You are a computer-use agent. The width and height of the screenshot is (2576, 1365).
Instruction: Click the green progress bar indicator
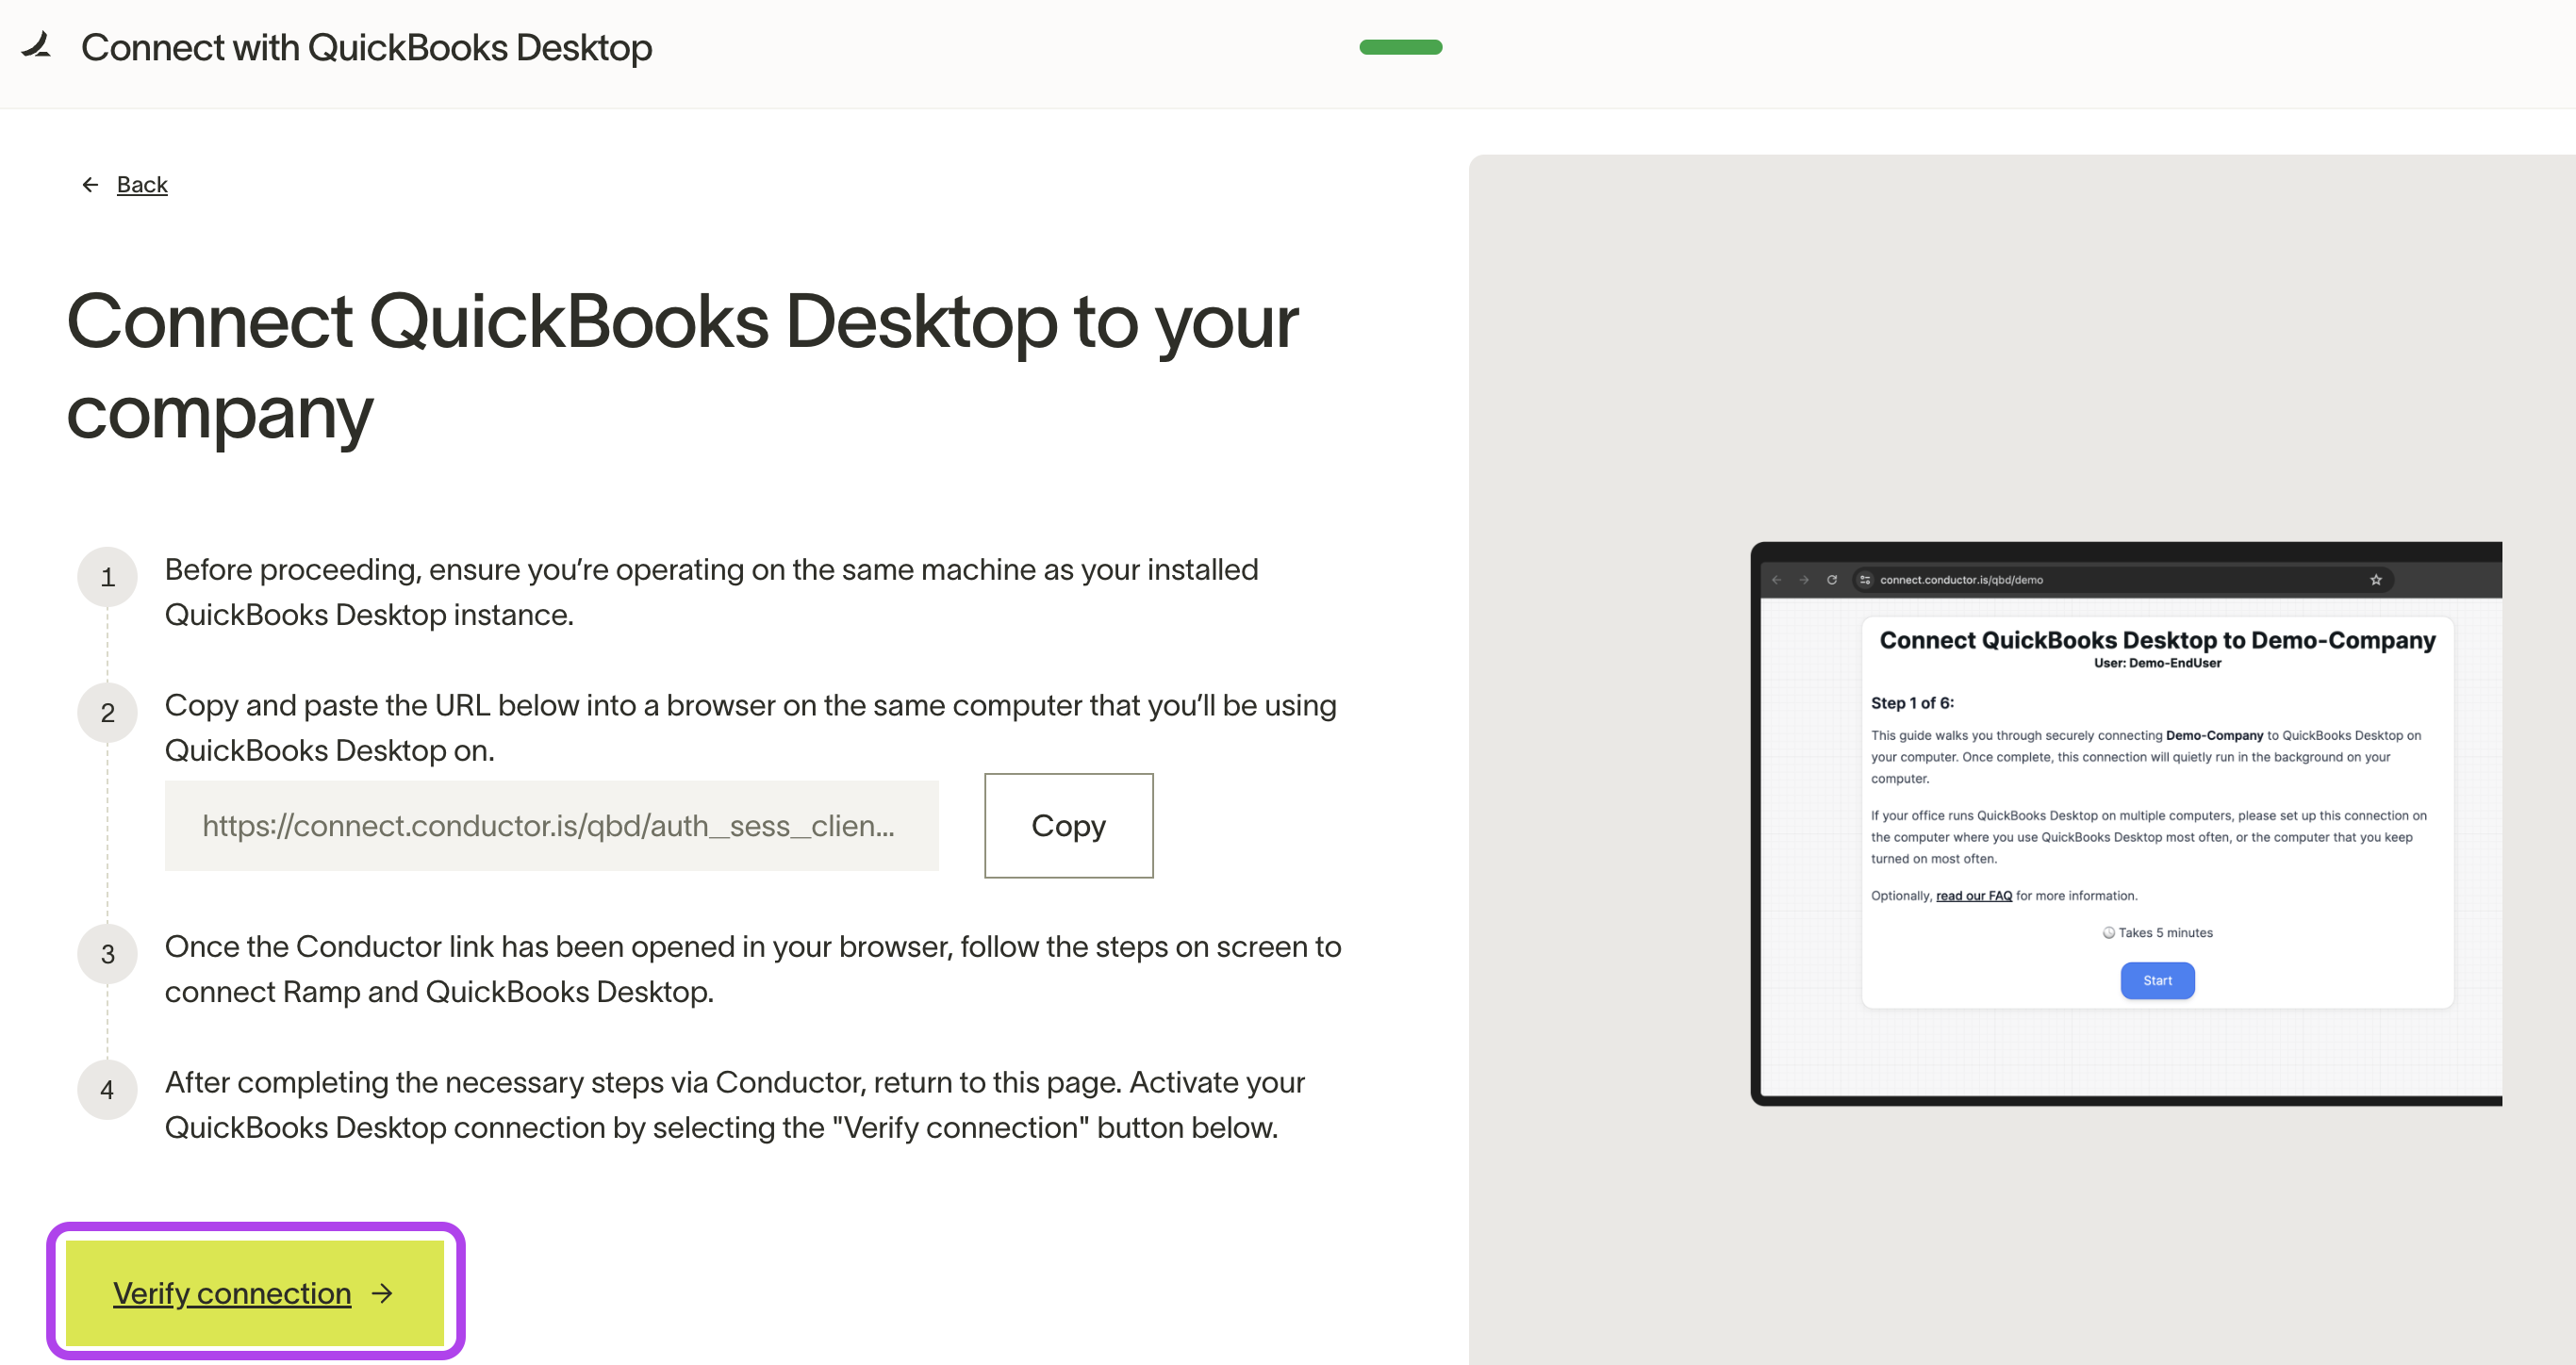tap(1399, 47)
